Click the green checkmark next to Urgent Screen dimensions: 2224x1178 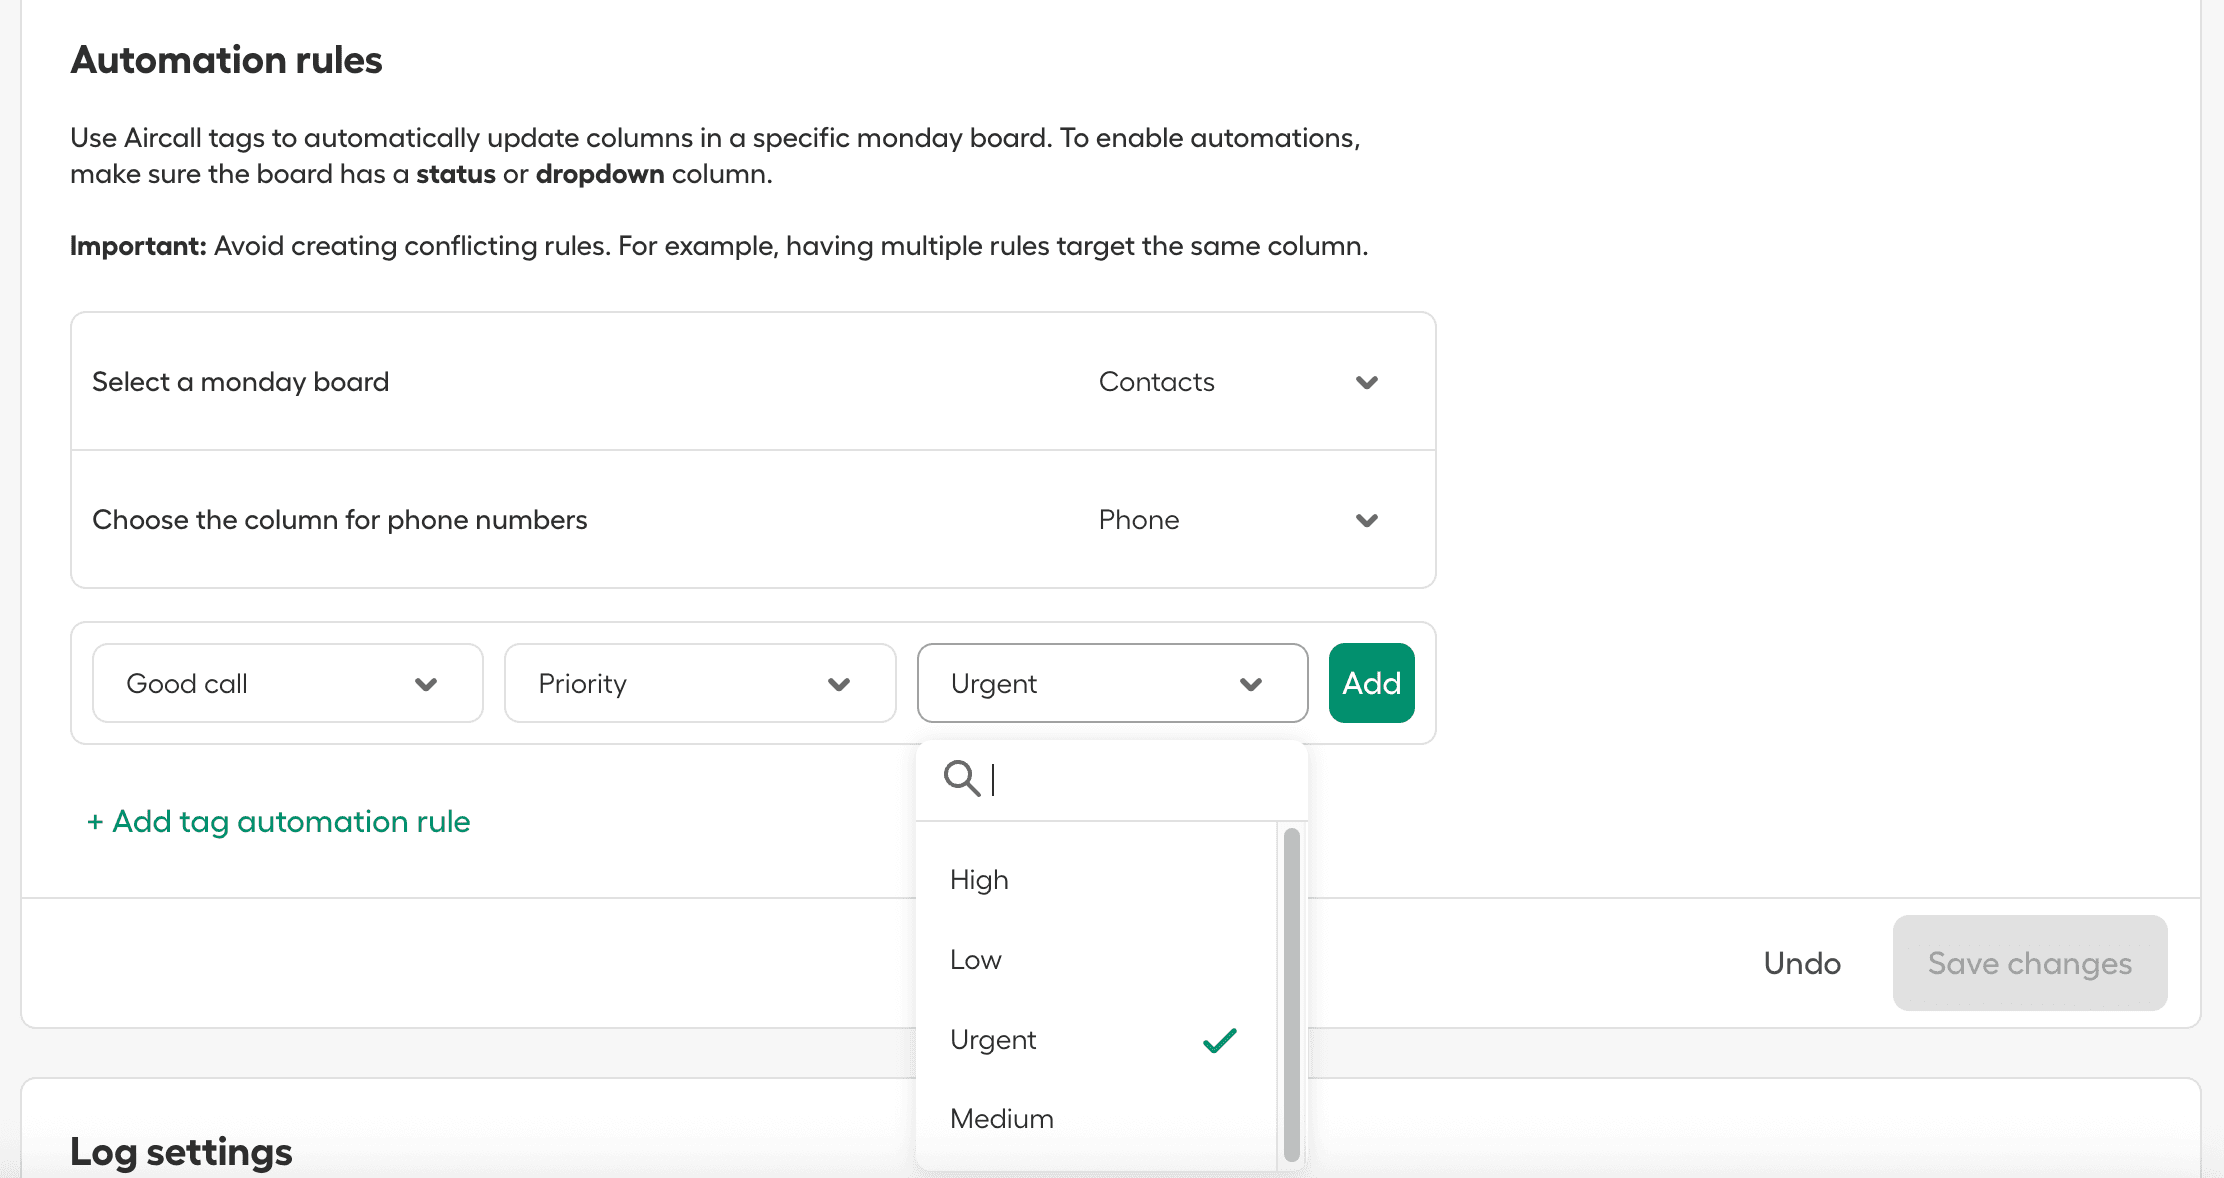[1219, 1040]
